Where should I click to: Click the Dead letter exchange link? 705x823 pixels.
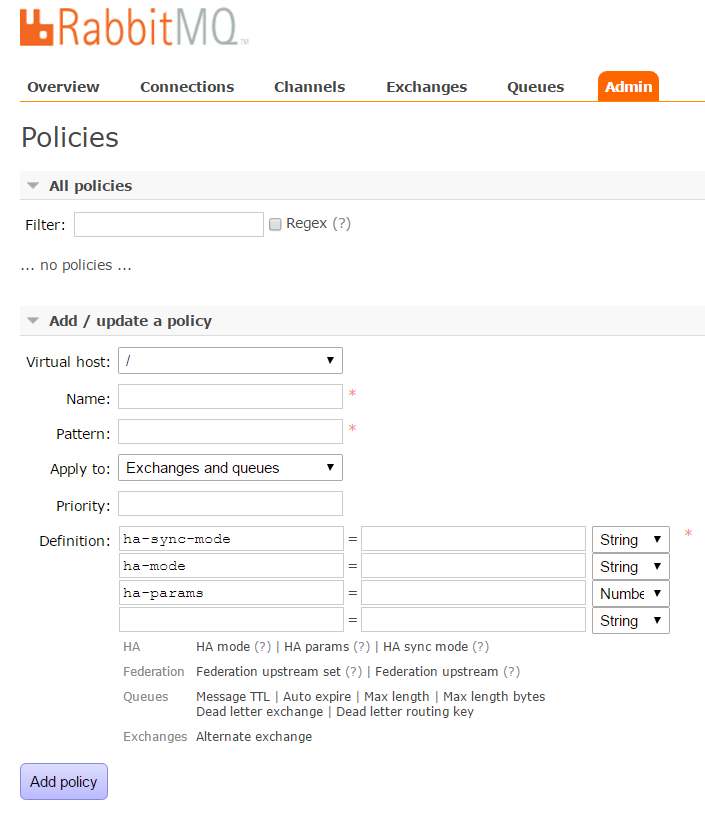(259, 712)
